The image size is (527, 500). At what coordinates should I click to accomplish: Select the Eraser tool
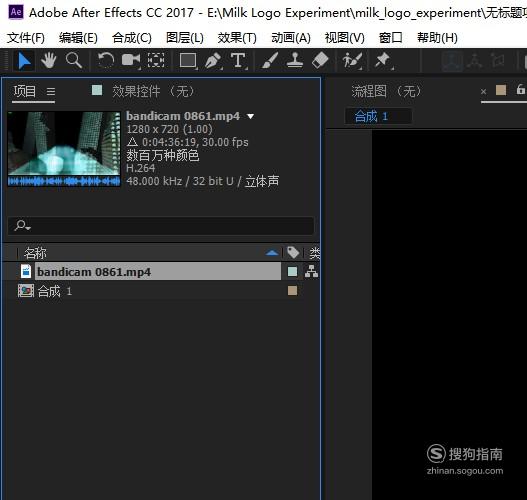(x=320, y=61)
